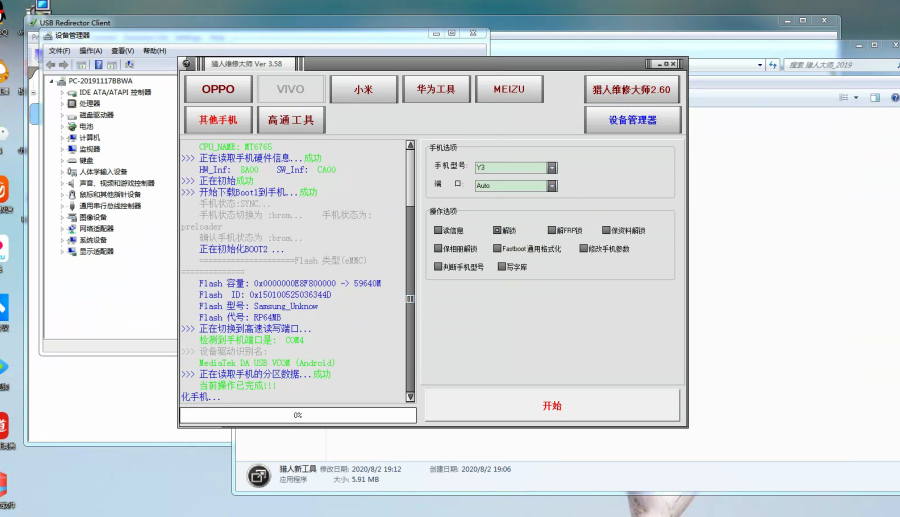This screenshot has width=900, height=517.
Task: Click Device Manager back arrow icon
Action: pyautogui.click(x=51, y=65)
